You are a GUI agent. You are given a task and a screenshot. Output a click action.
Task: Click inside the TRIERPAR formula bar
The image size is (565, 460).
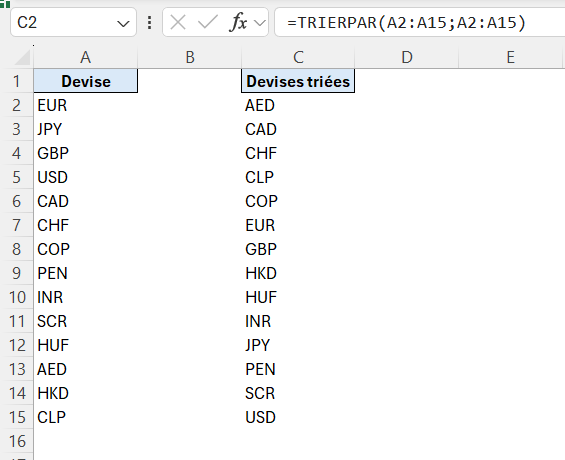[x=419, y=22]
